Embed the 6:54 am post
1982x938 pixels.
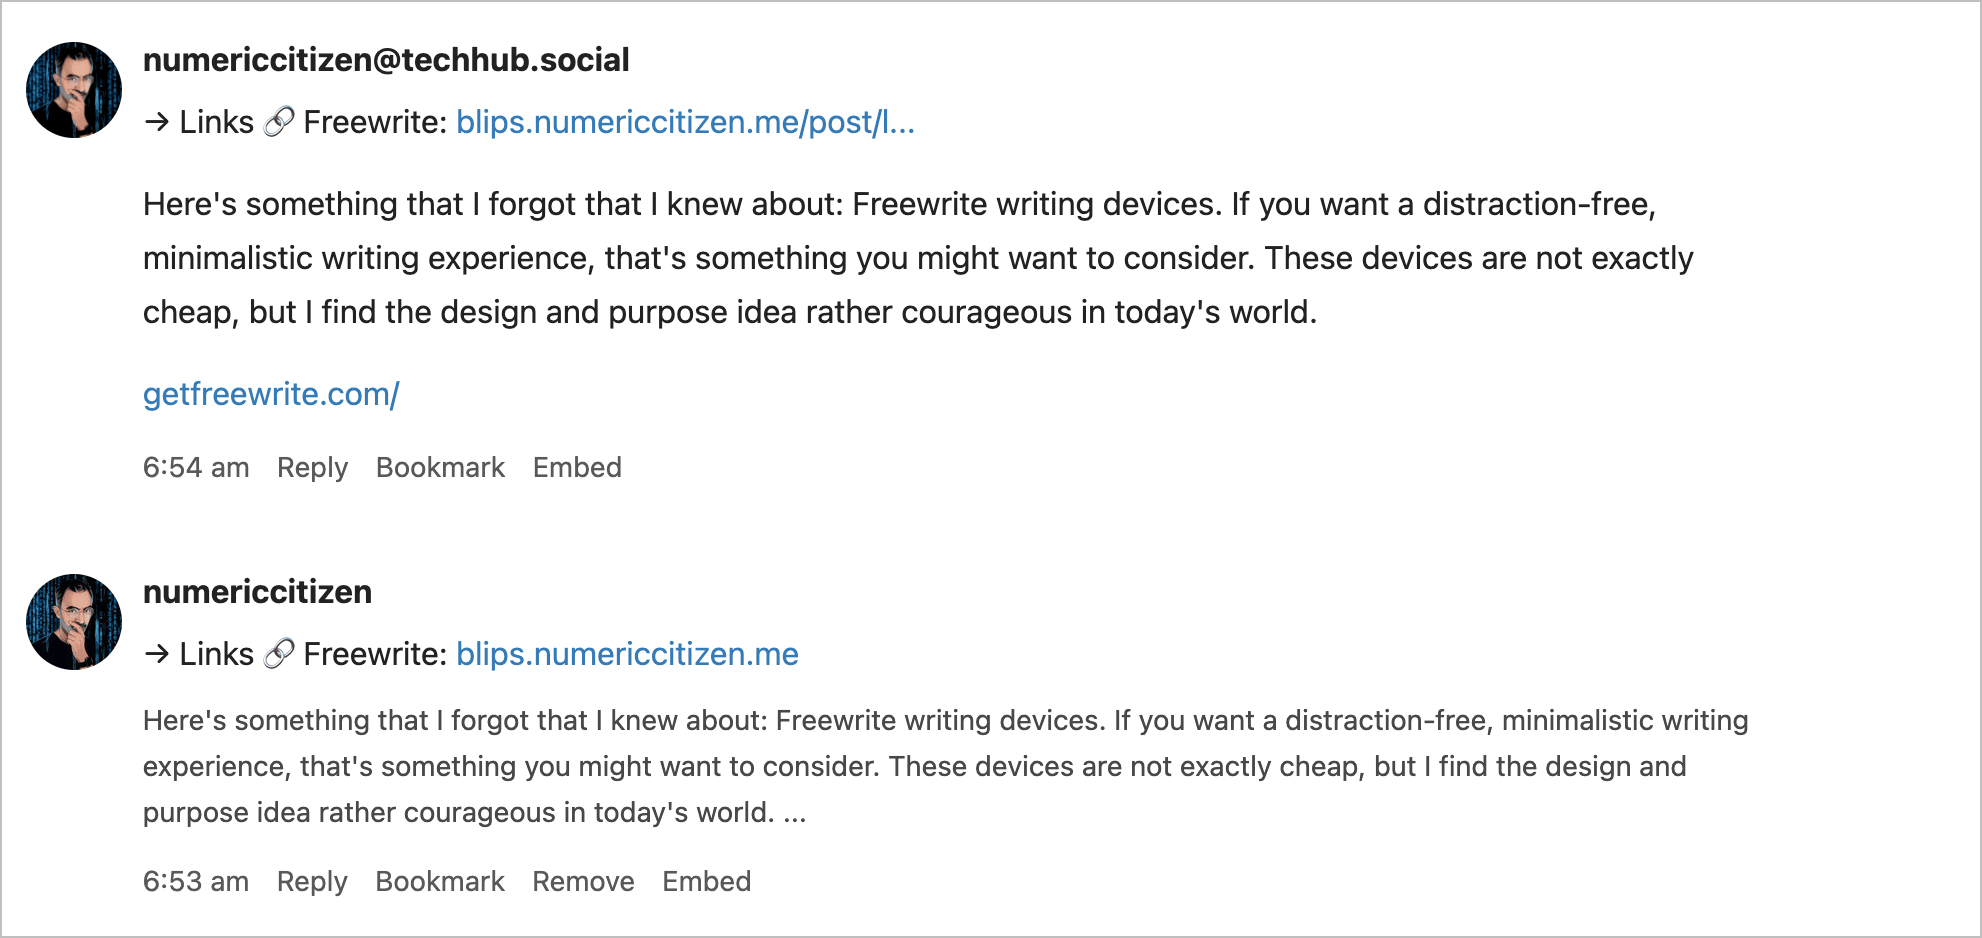point(577,467)
